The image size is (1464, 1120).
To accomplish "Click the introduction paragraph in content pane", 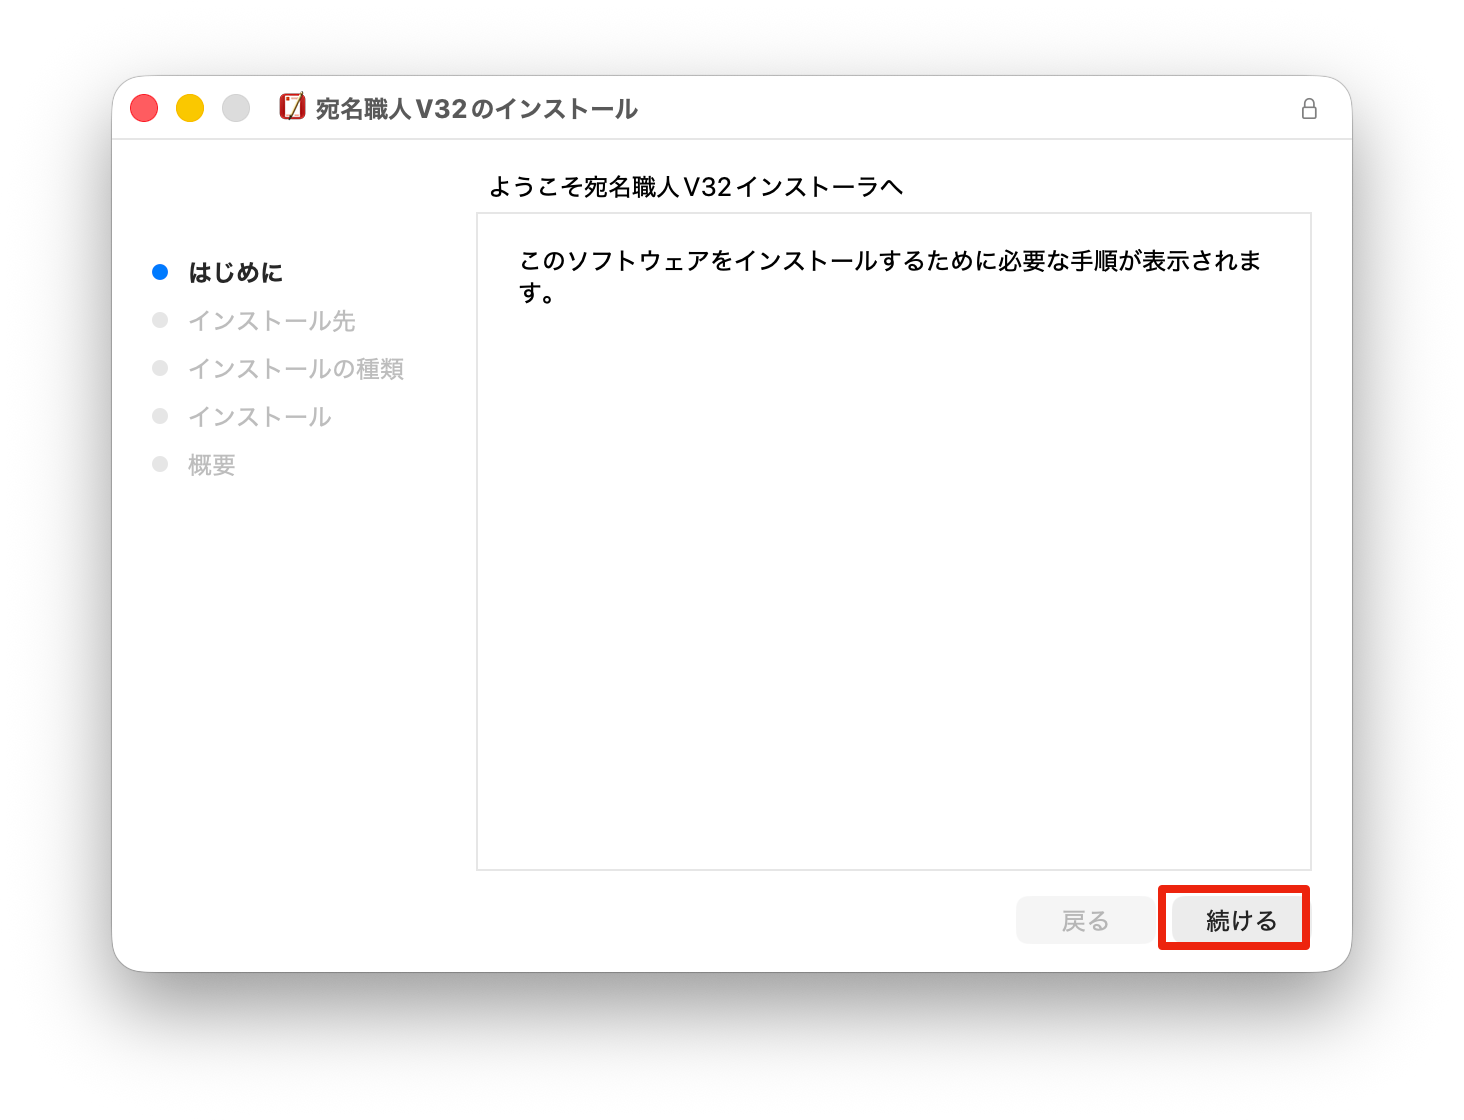I will pyautogui.click(x=889, y=276).
